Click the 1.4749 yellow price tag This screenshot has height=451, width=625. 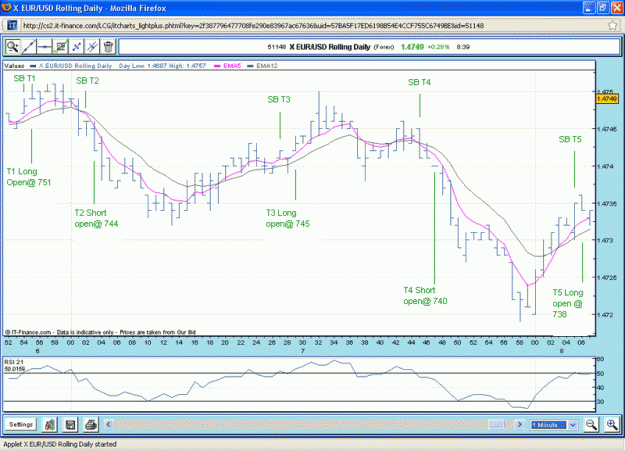(x=607, y=98)
